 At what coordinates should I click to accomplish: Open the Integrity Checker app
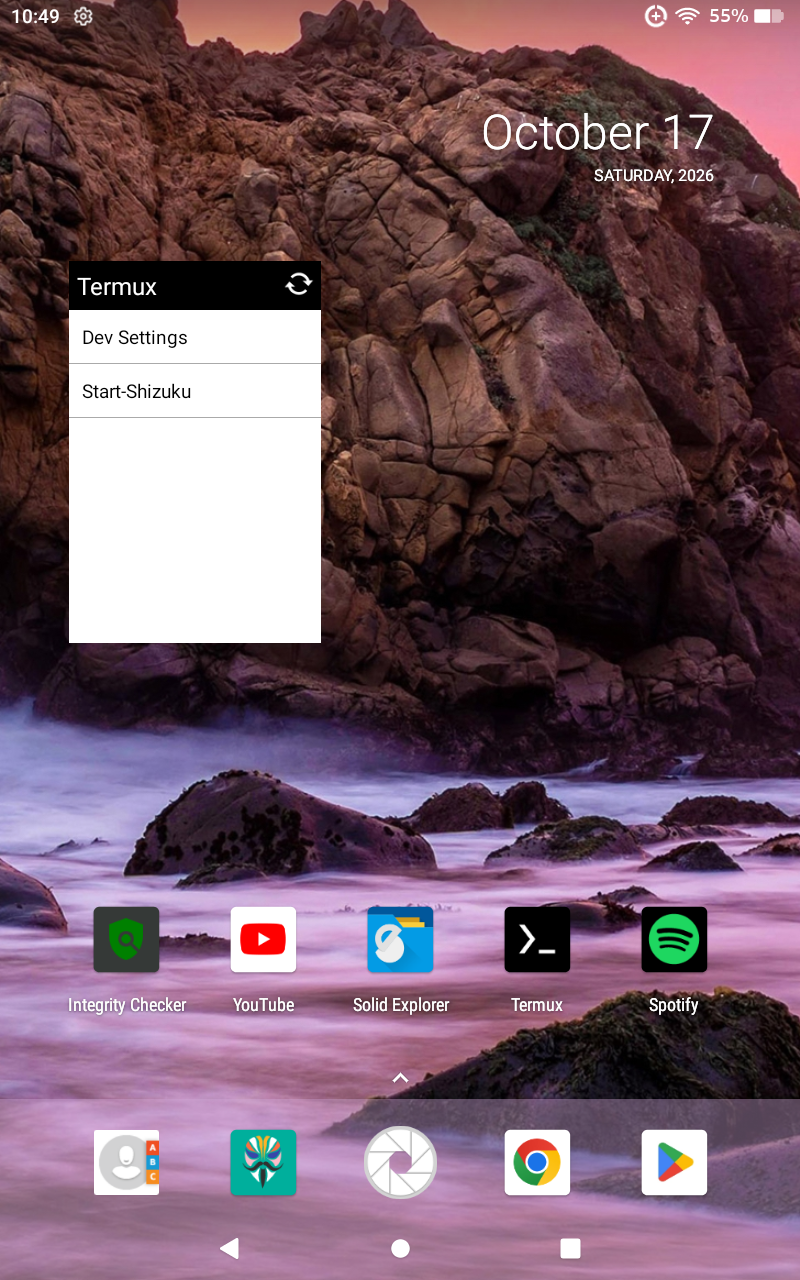pyautogui.click(x=126, y=940)
